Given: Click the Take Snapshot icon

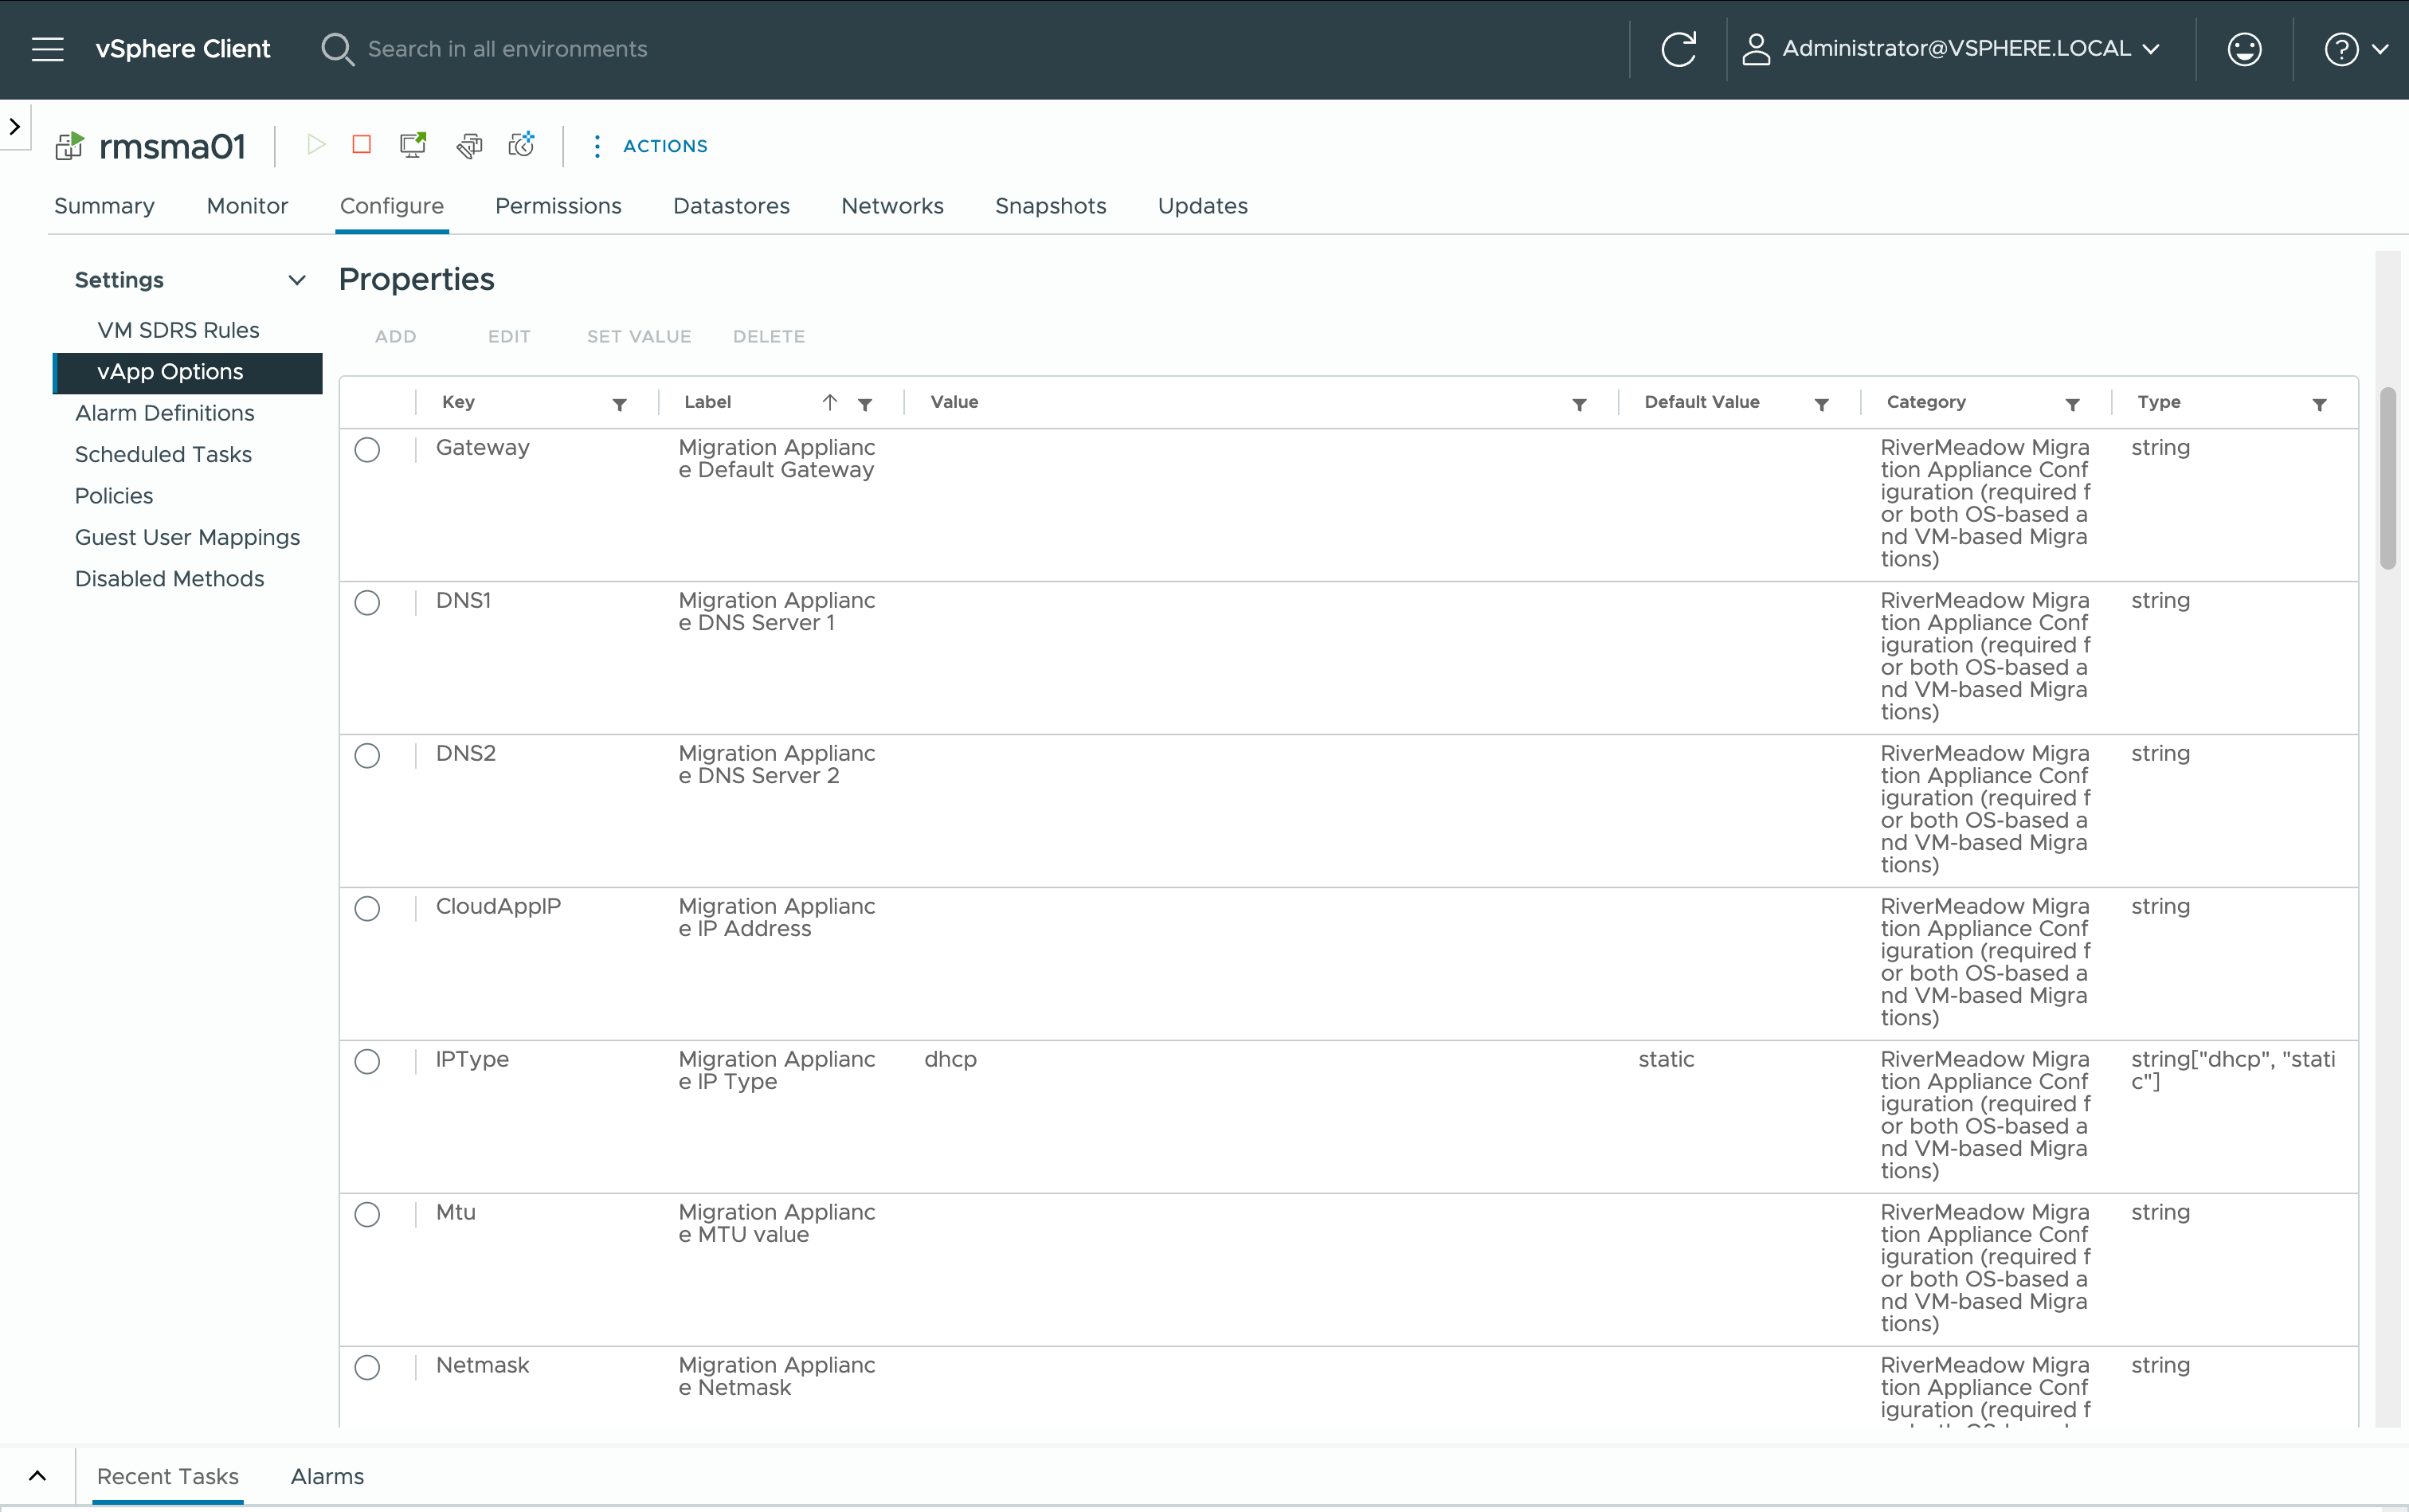Looking at the screenshot, I should (x=521, y=145).
